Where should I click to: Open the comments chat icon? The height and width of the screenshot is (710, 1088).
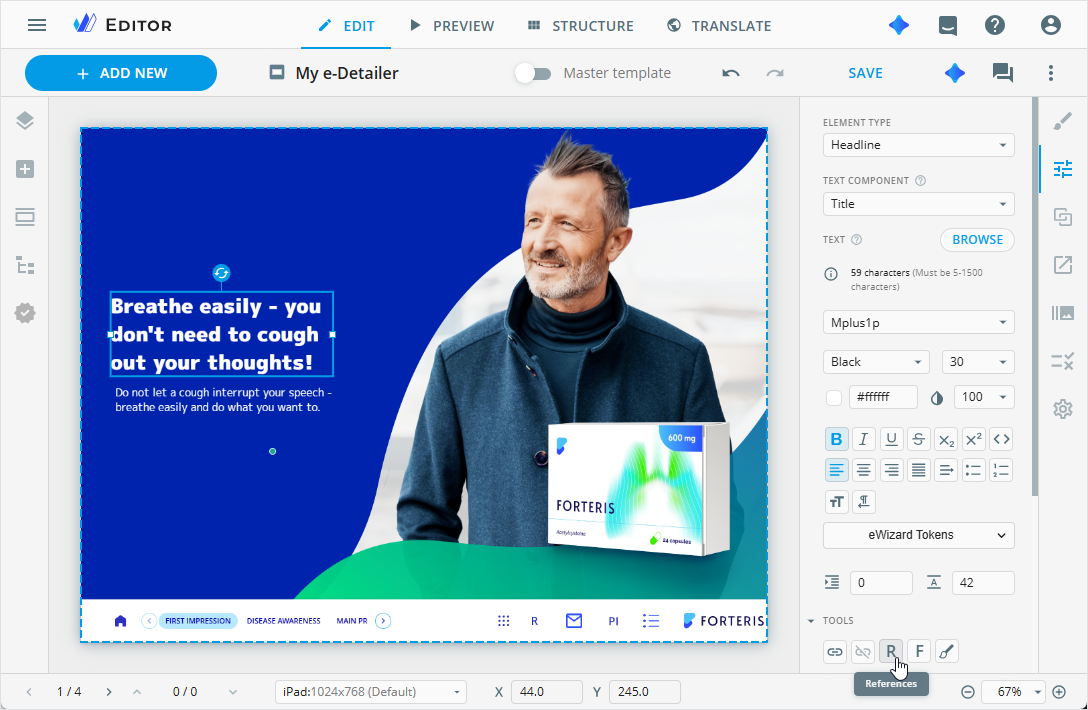[1003, 73]
